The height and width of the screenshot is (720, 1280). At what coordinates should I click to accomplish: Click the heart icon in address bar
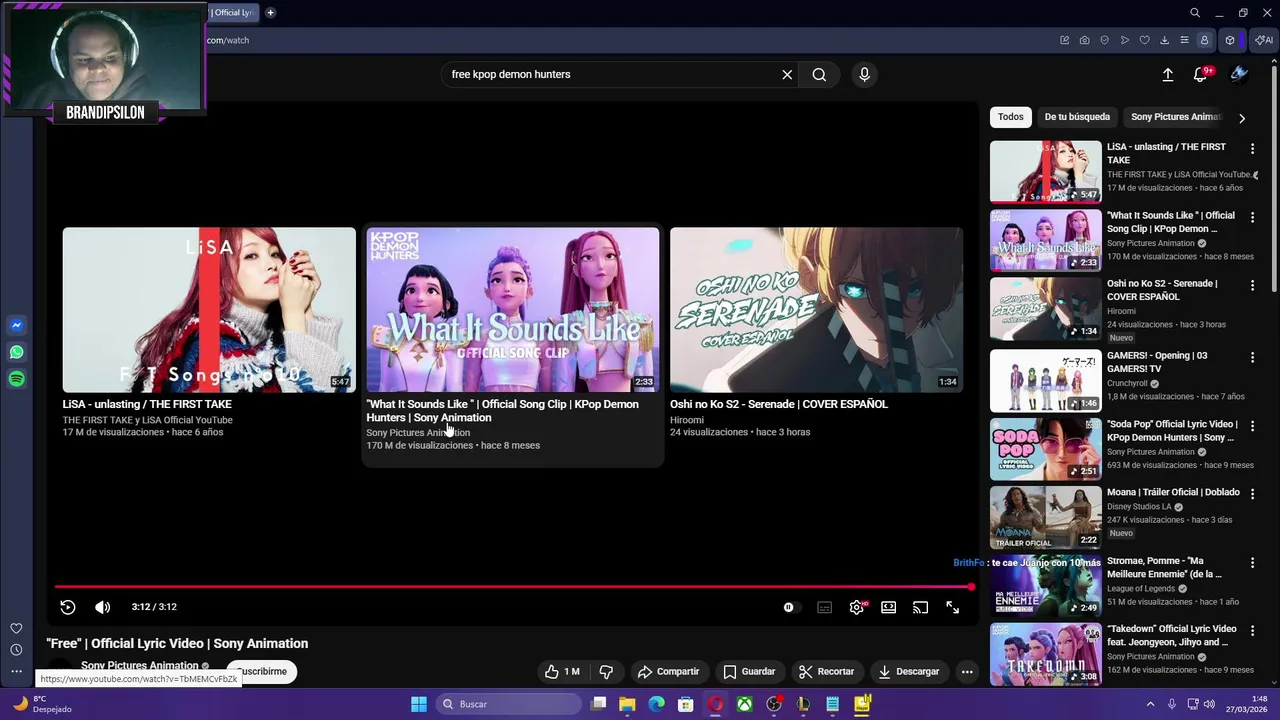[x=1144, y=40]
